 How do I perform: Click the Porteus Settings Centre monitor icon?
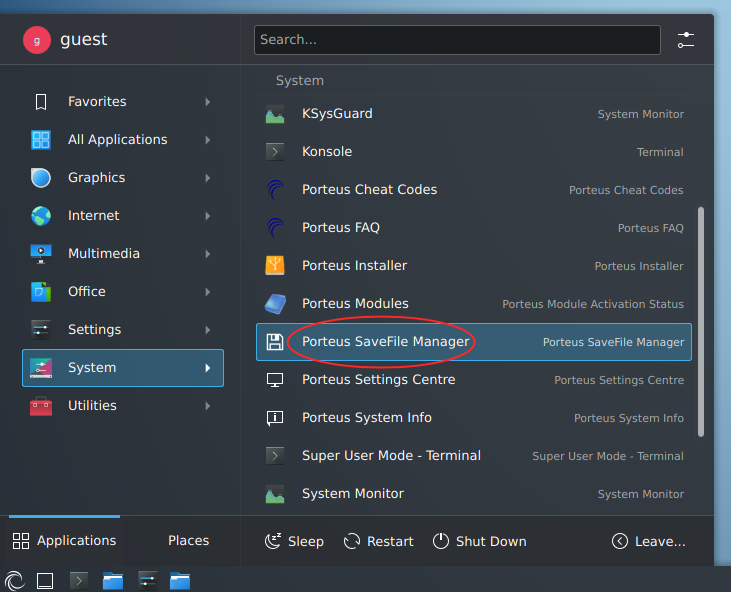pyautogui.click(x=275, y=380)
